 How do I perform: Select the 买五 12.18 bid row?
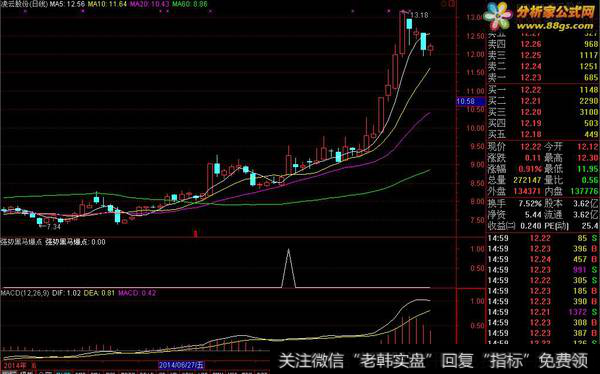pyautogui.click(x=543, y=134)
